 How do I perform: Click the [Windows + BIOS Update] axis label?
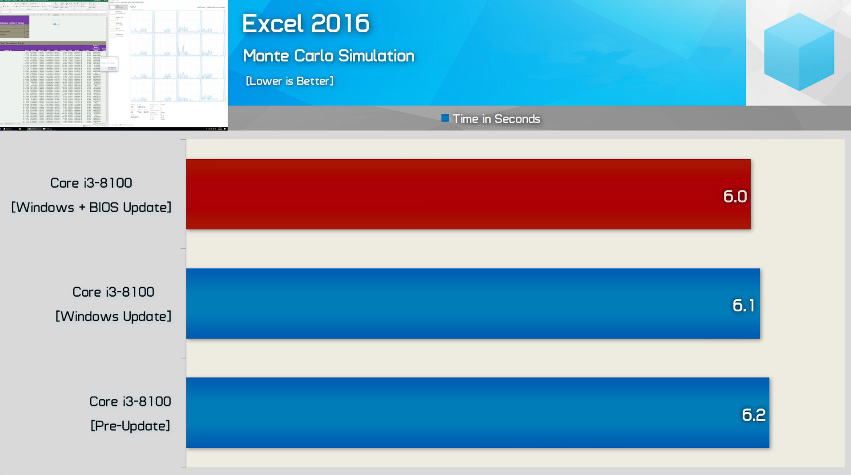(x=91, y=207)
